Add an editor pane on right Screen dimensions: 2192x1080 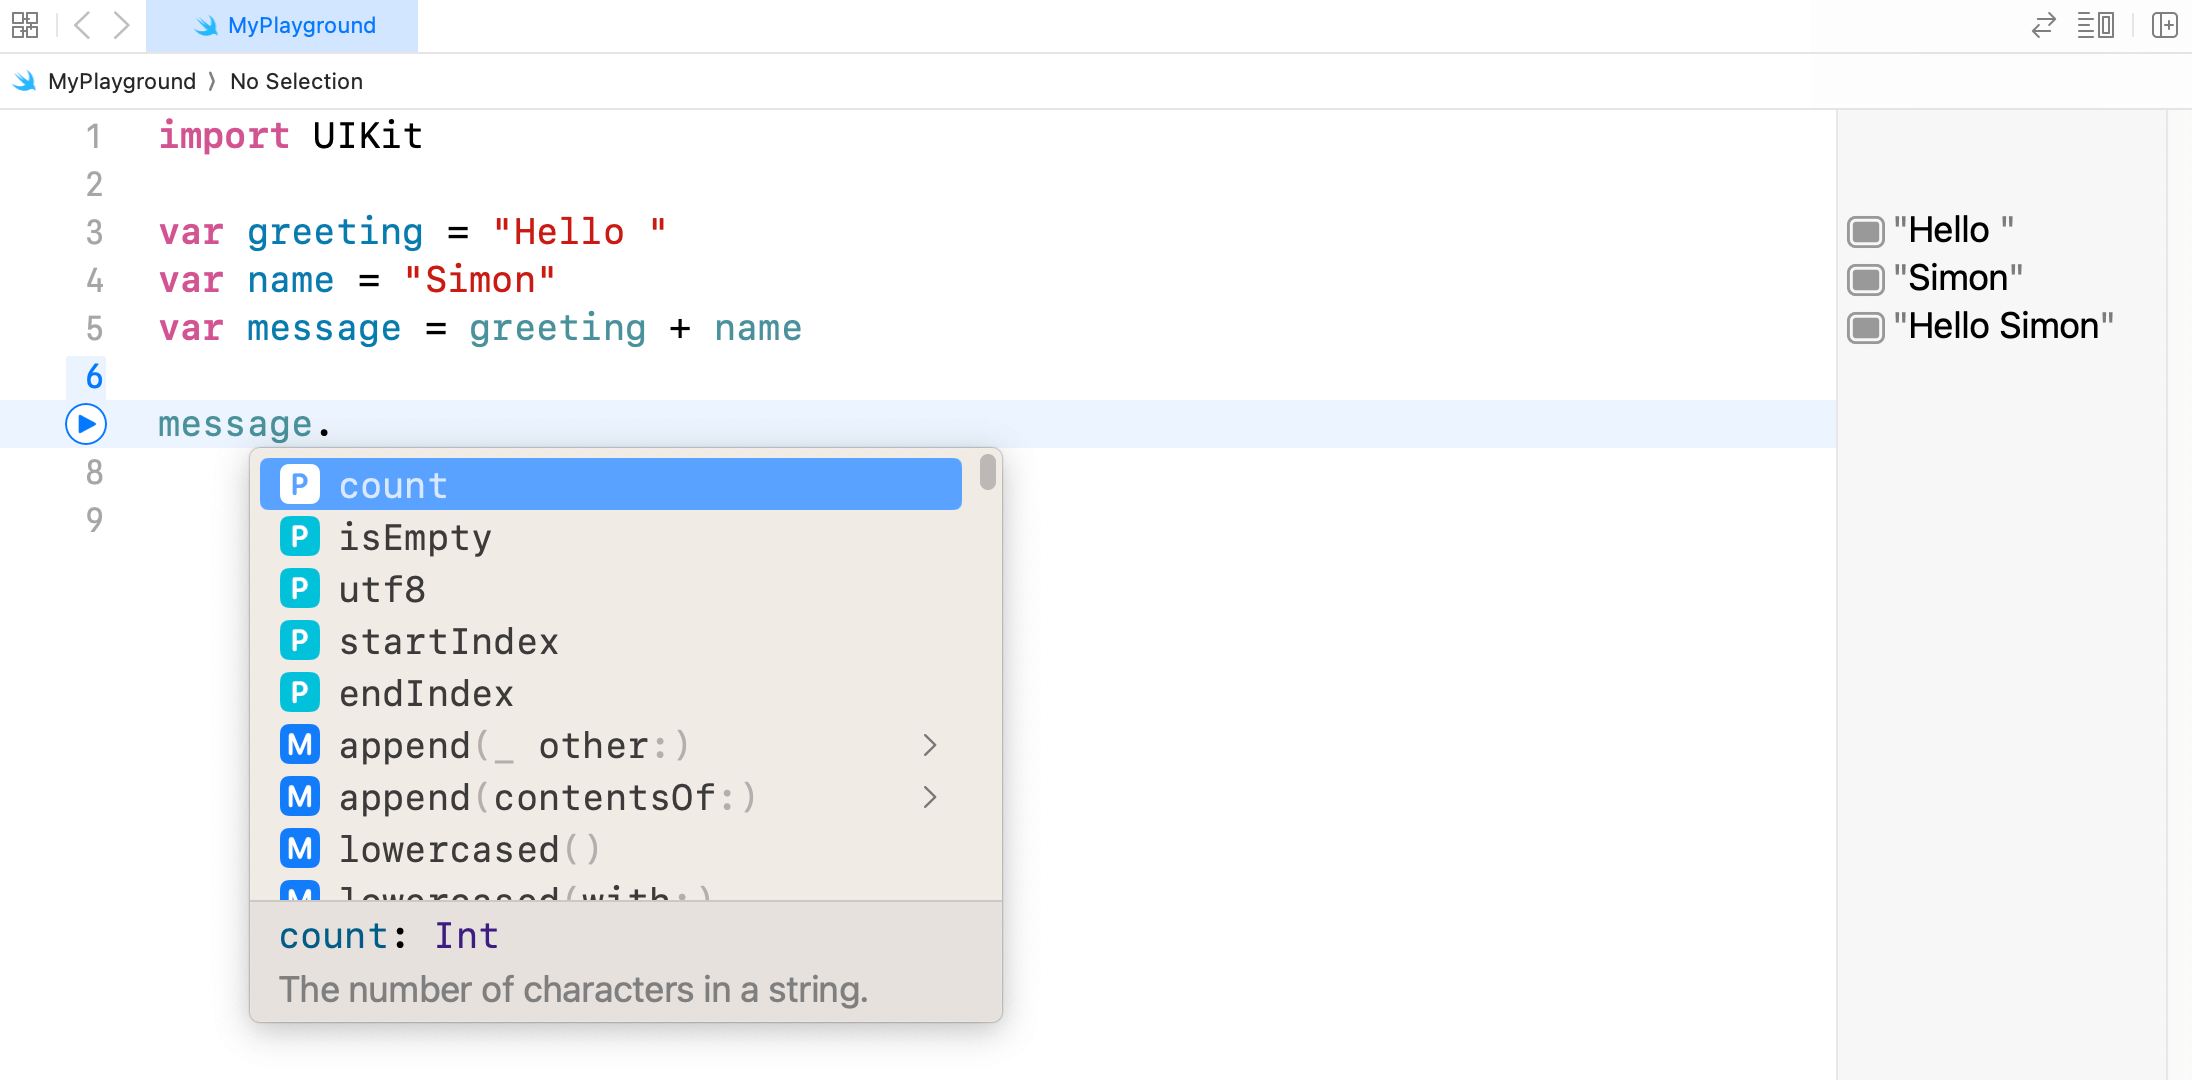[2164, 25]
